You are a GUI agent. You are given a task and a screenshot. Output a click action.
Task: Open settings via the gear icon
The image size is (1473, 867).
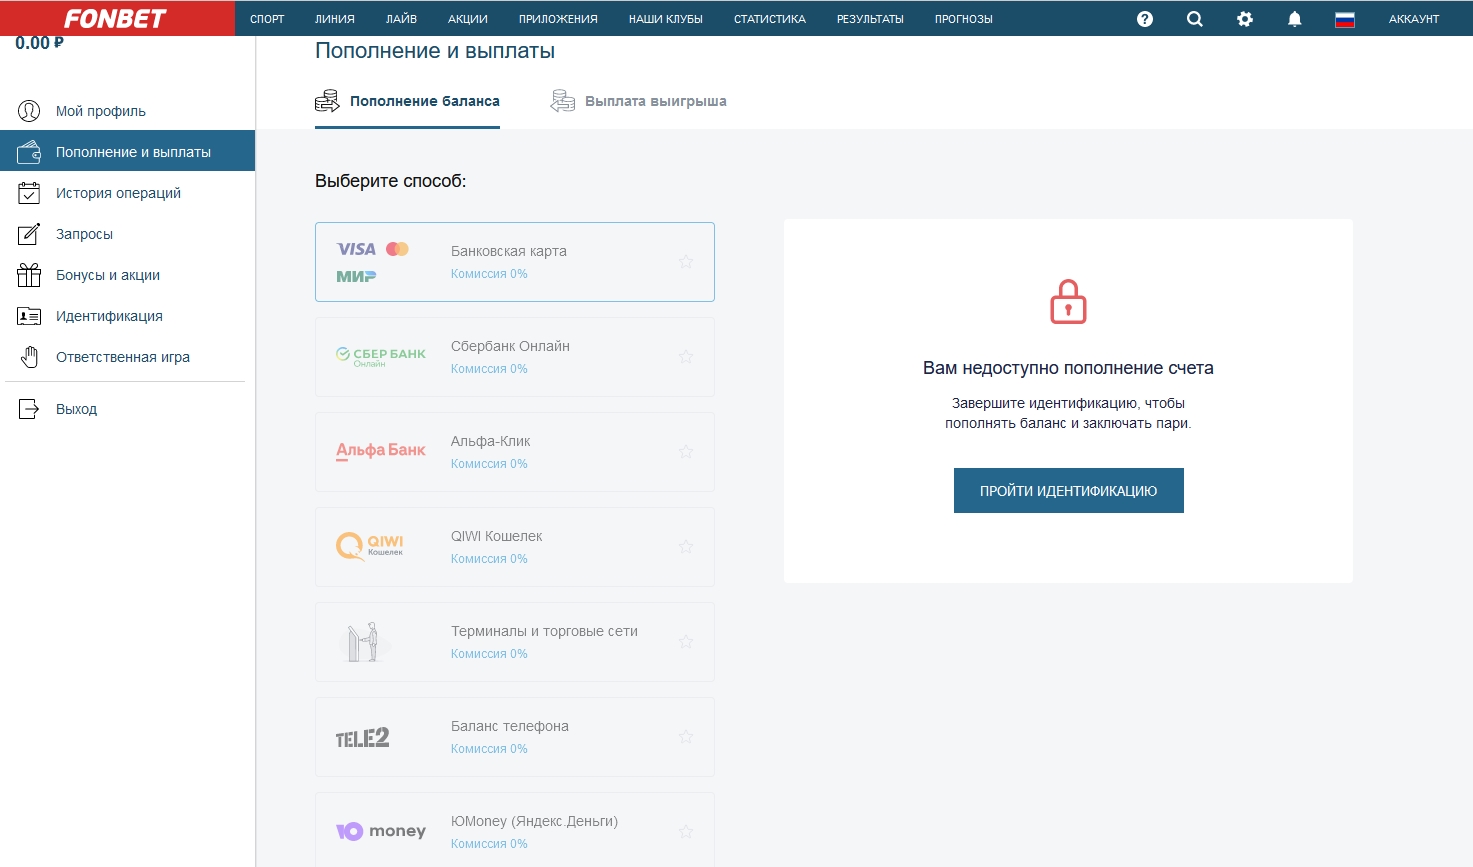coord(1245,19)
